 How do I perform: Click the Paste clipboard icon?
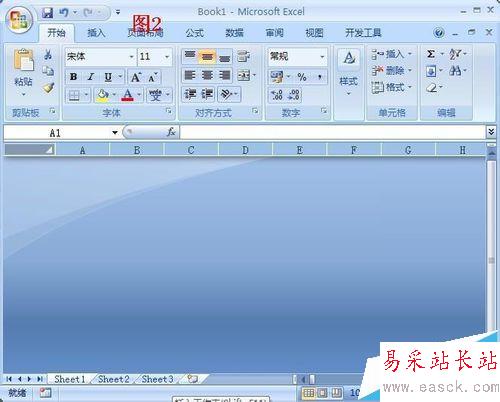point(23,60)
